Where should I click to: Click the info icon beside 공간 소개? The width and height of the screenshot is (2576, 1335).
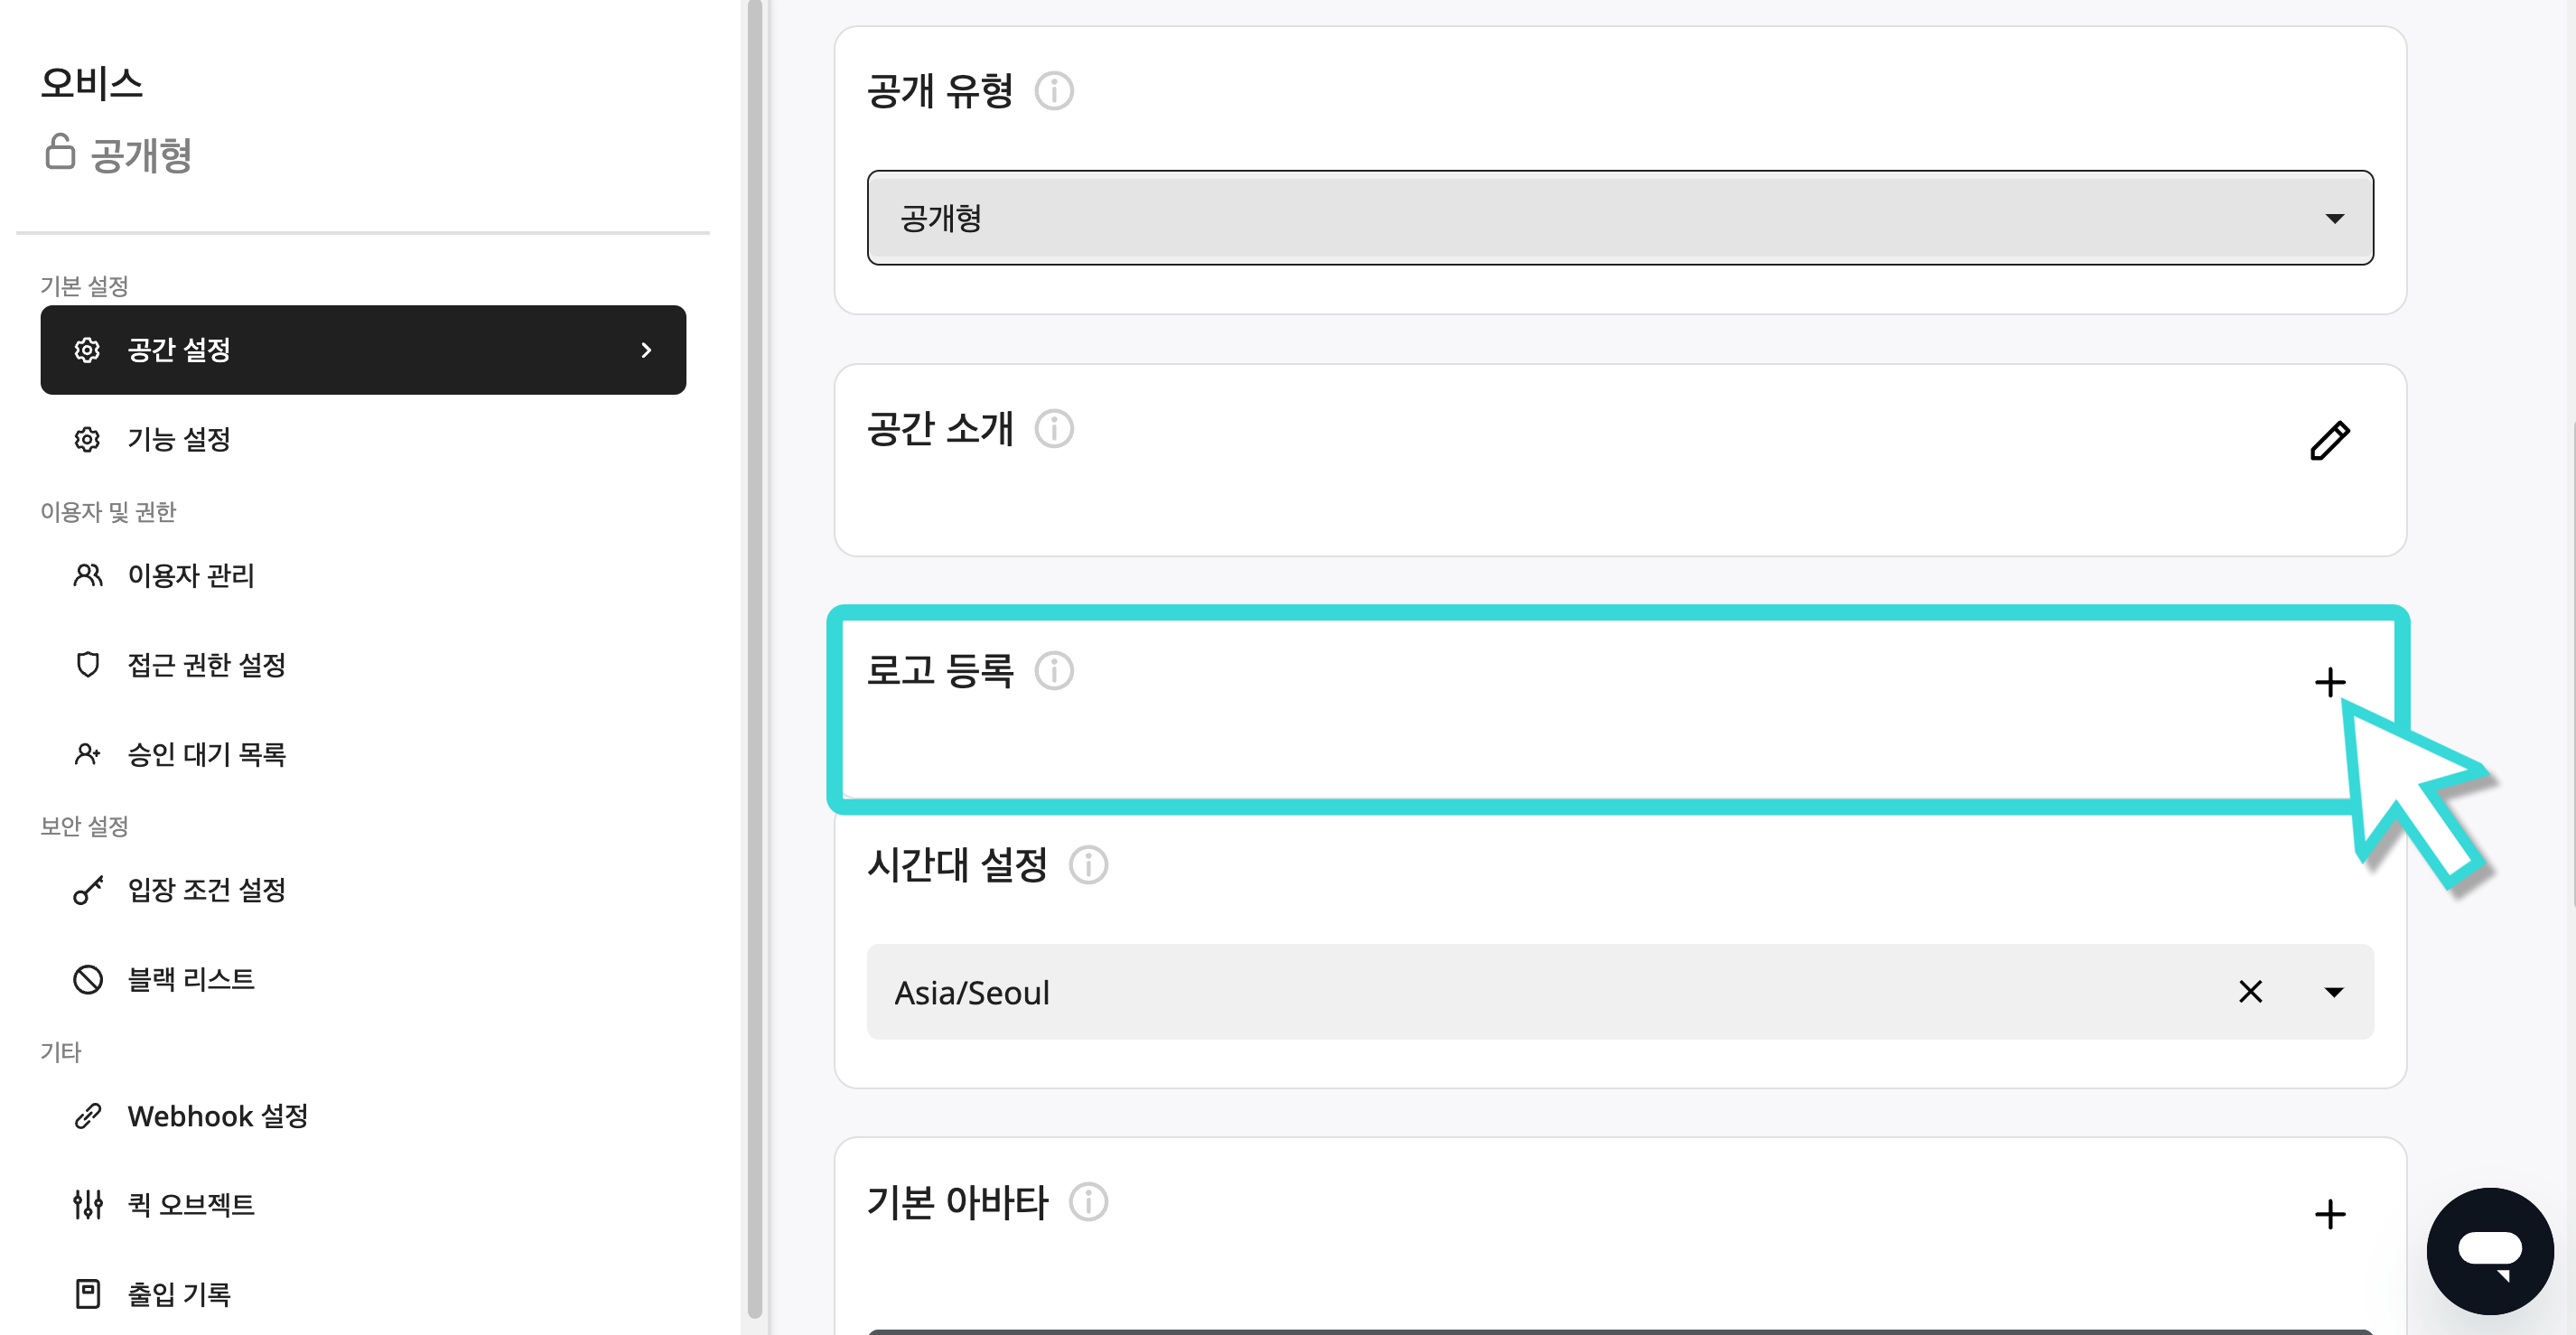click(x=1054, y=429)
